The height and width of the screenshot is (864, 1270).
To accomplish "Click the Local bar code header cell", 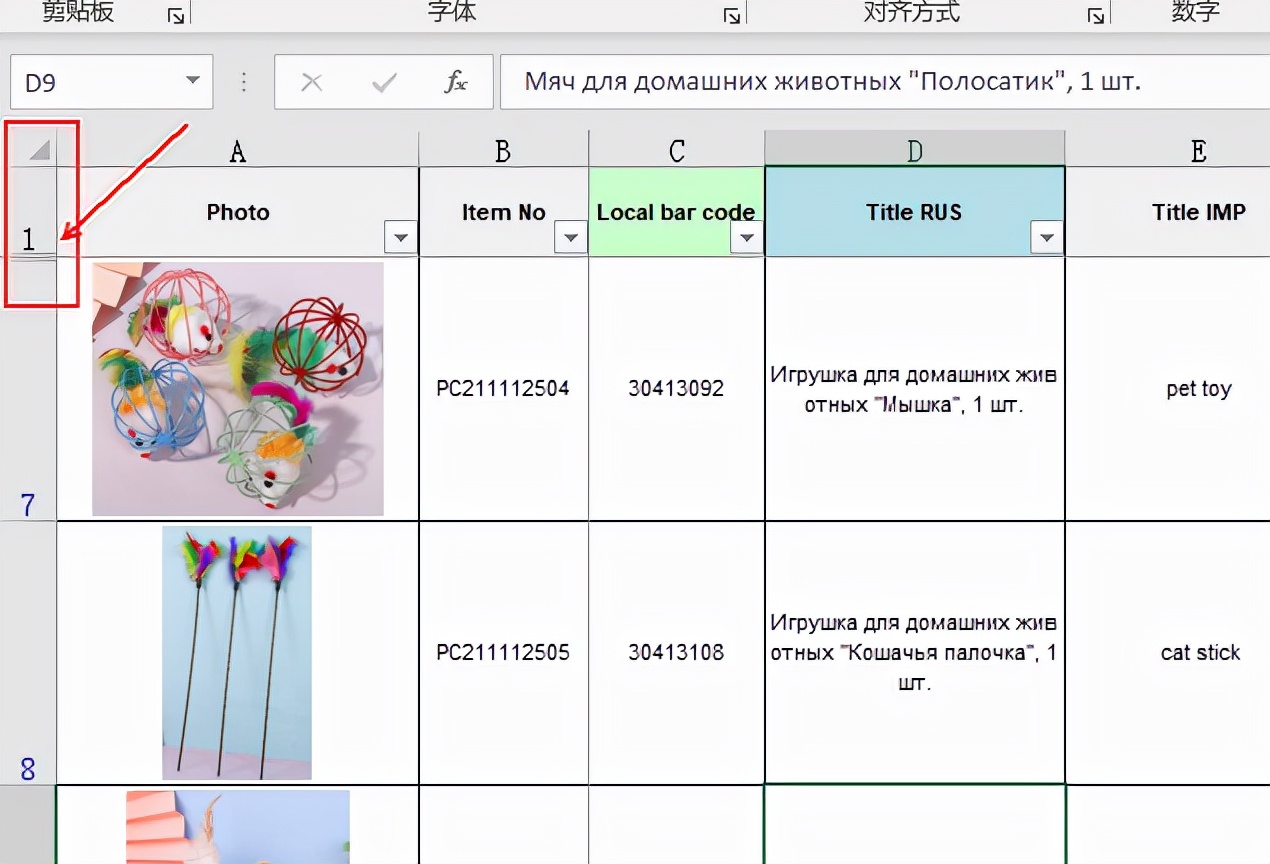I will click(677, 212).
